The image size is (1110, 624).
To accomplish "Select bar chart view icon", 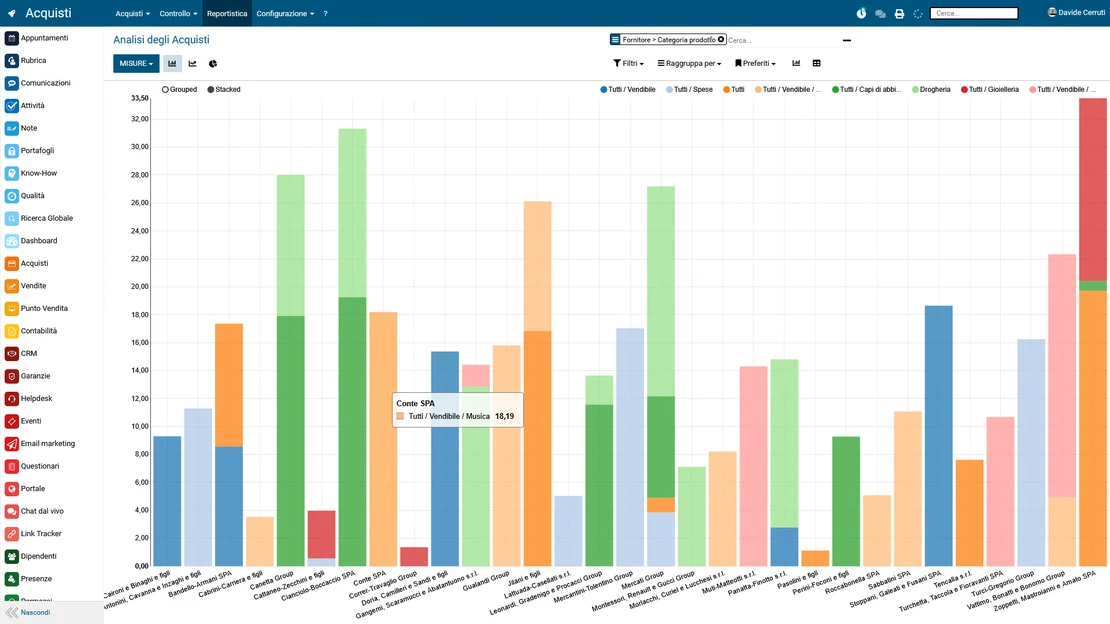I will [172, 64].
